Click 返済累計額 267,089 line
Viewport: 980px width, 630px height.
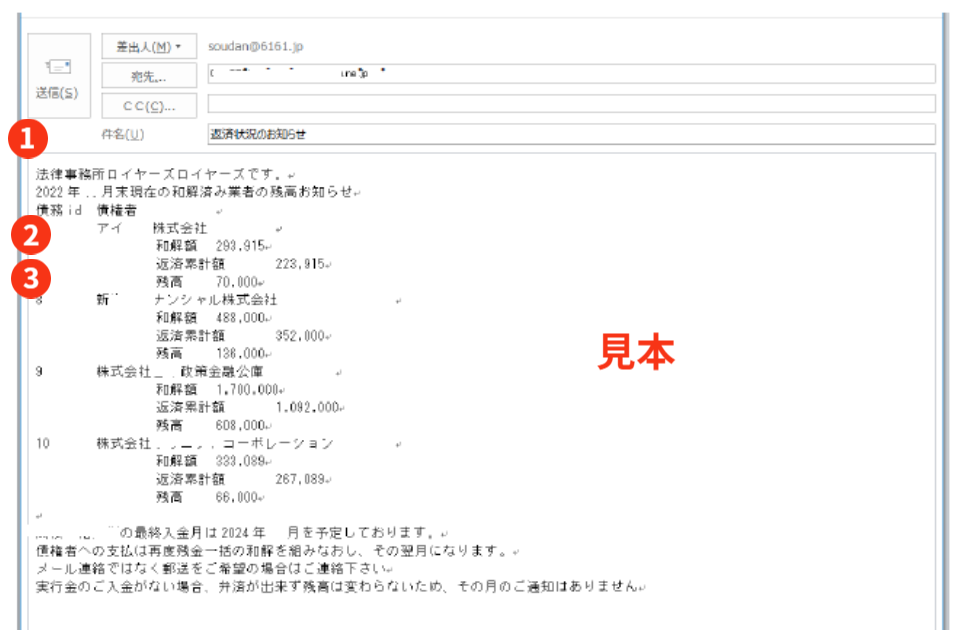click(x=243, y=479)
